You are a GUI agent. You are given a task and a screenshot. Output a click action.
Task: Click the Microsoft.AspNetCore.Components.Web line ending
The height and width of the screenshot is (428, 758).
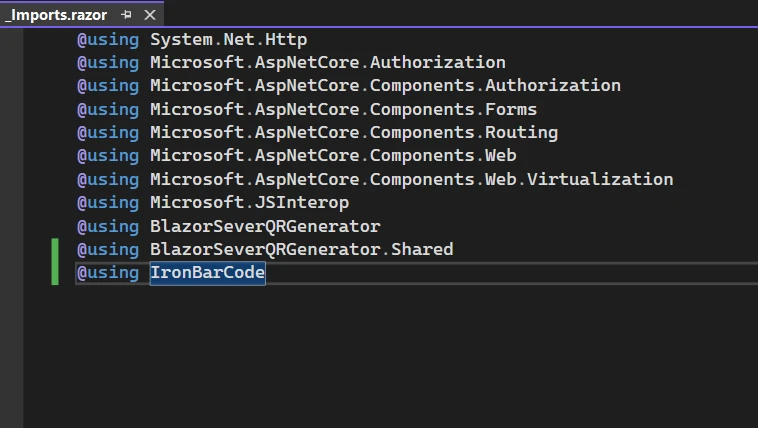[516, 156]
